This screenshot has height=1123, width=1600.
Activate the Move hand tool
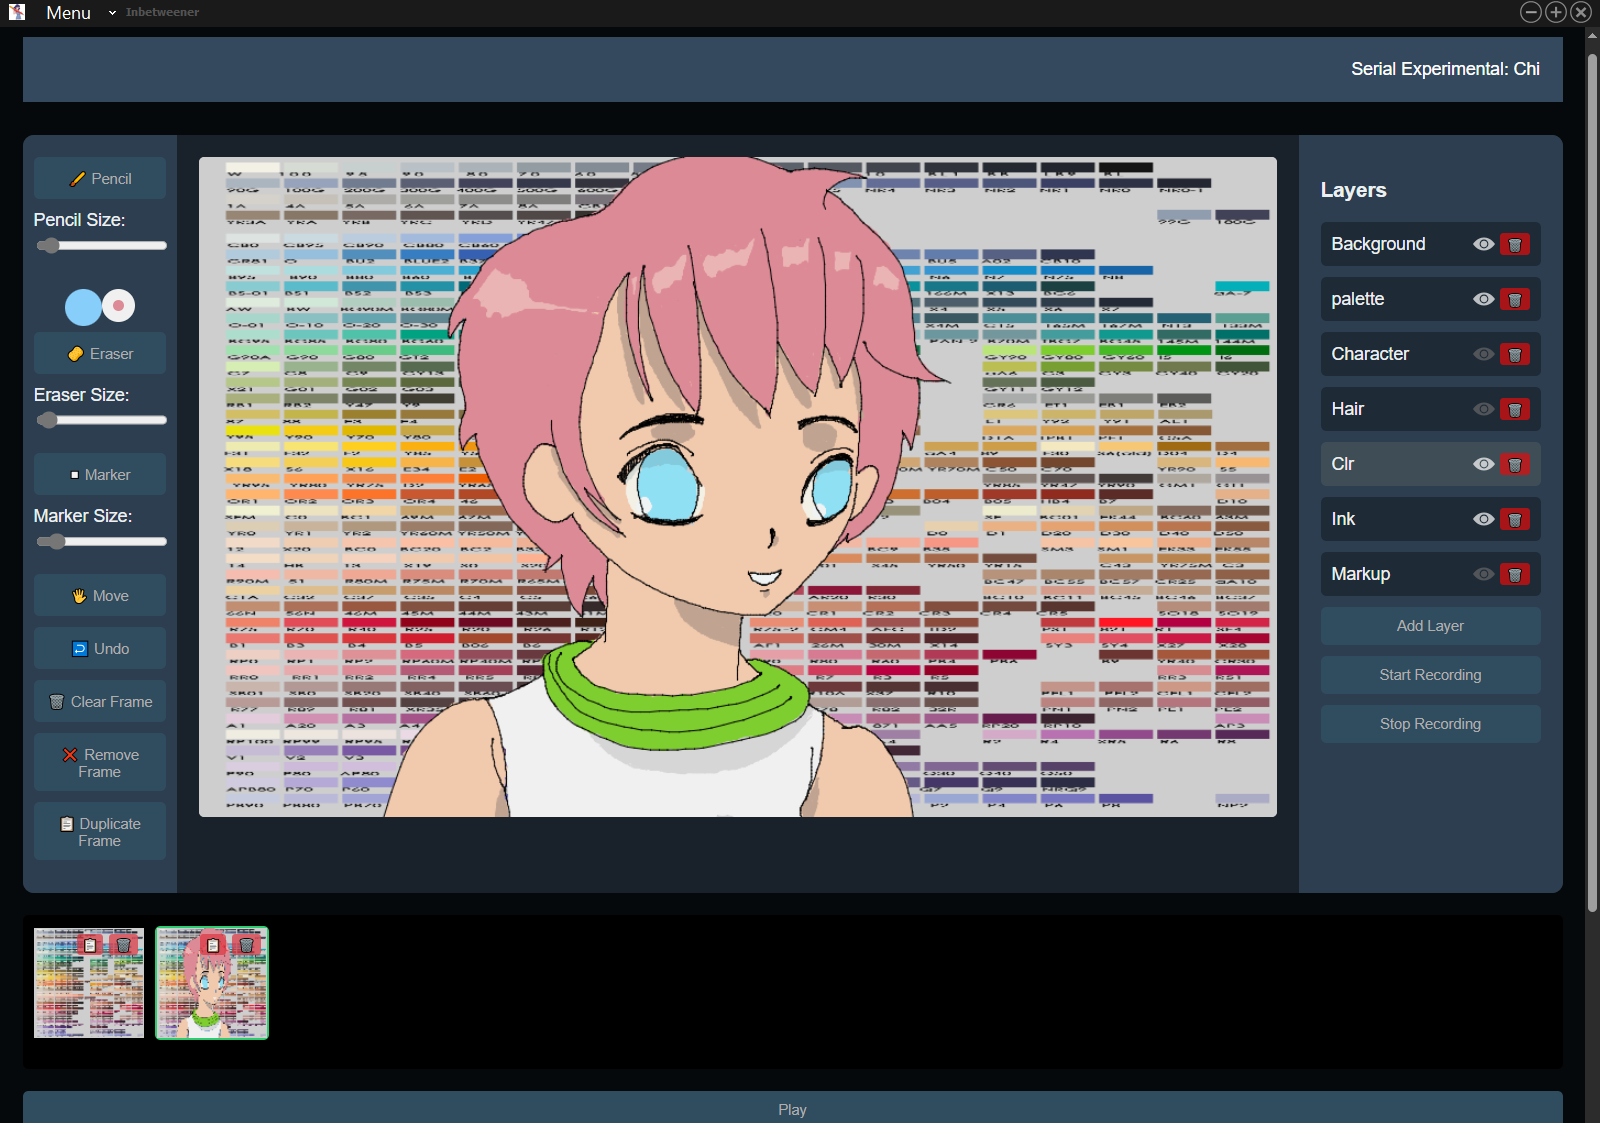[100, 595]
